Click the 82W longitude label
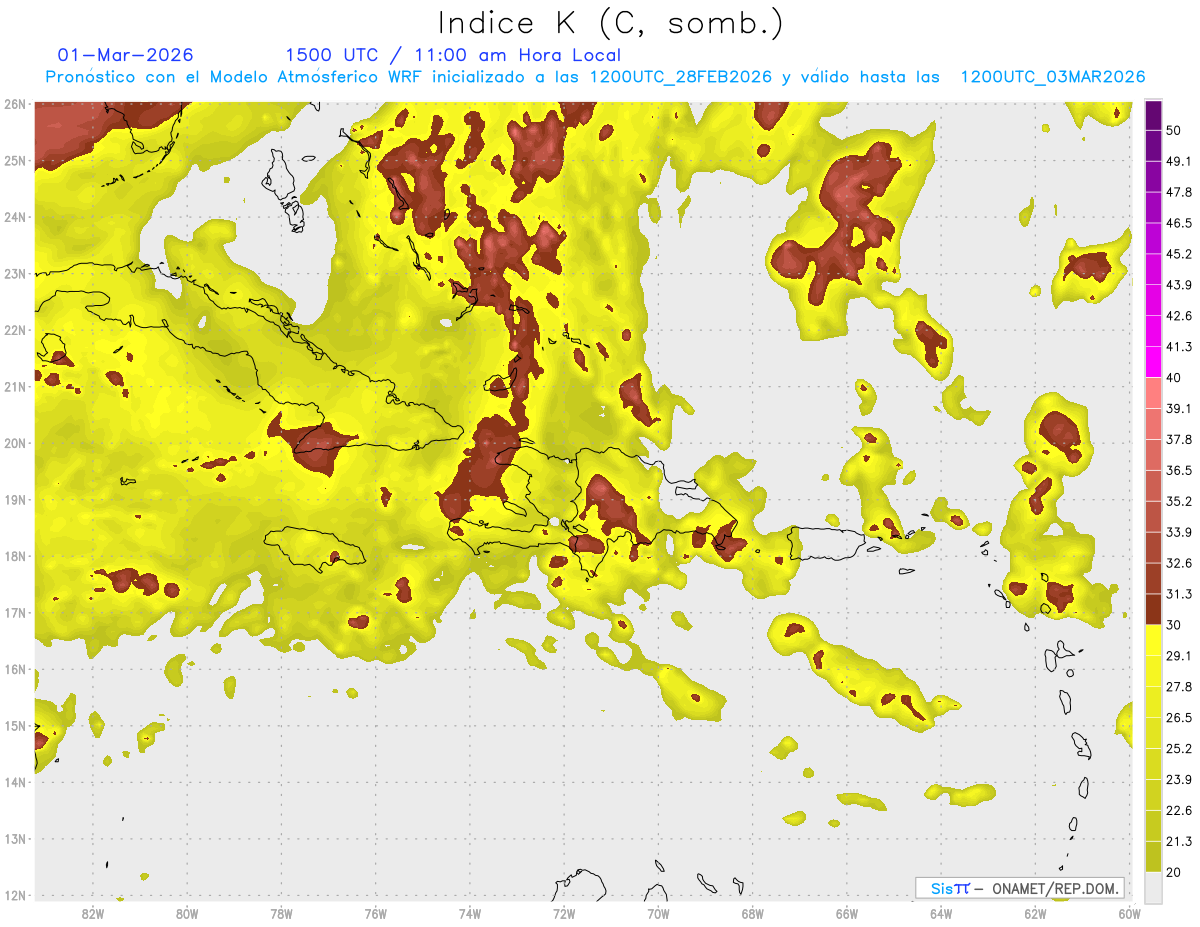This screenshot has height=927, width=1200. pyautogui.click(x=92, y=913)
